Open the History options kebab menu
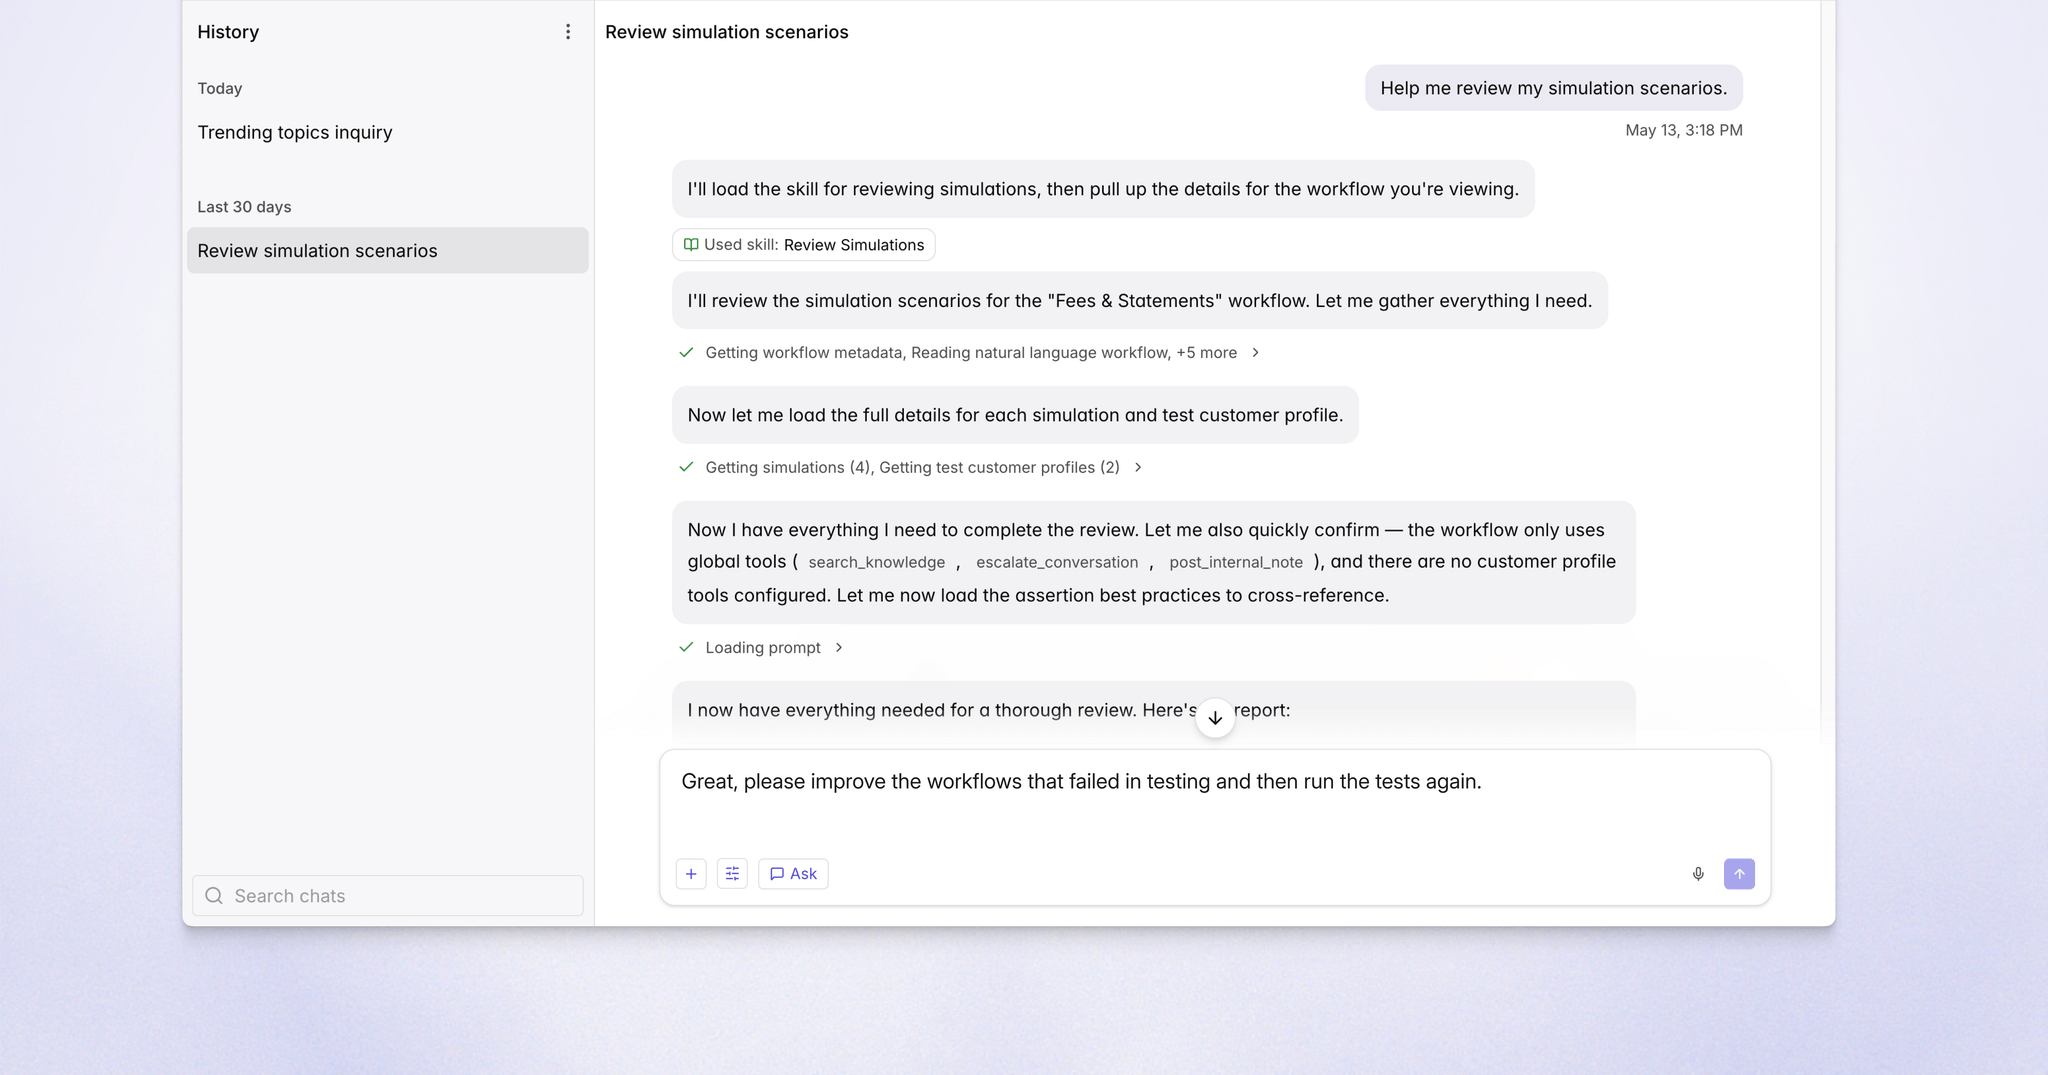Screen dimensions: 2048x1075 (568, 32)
